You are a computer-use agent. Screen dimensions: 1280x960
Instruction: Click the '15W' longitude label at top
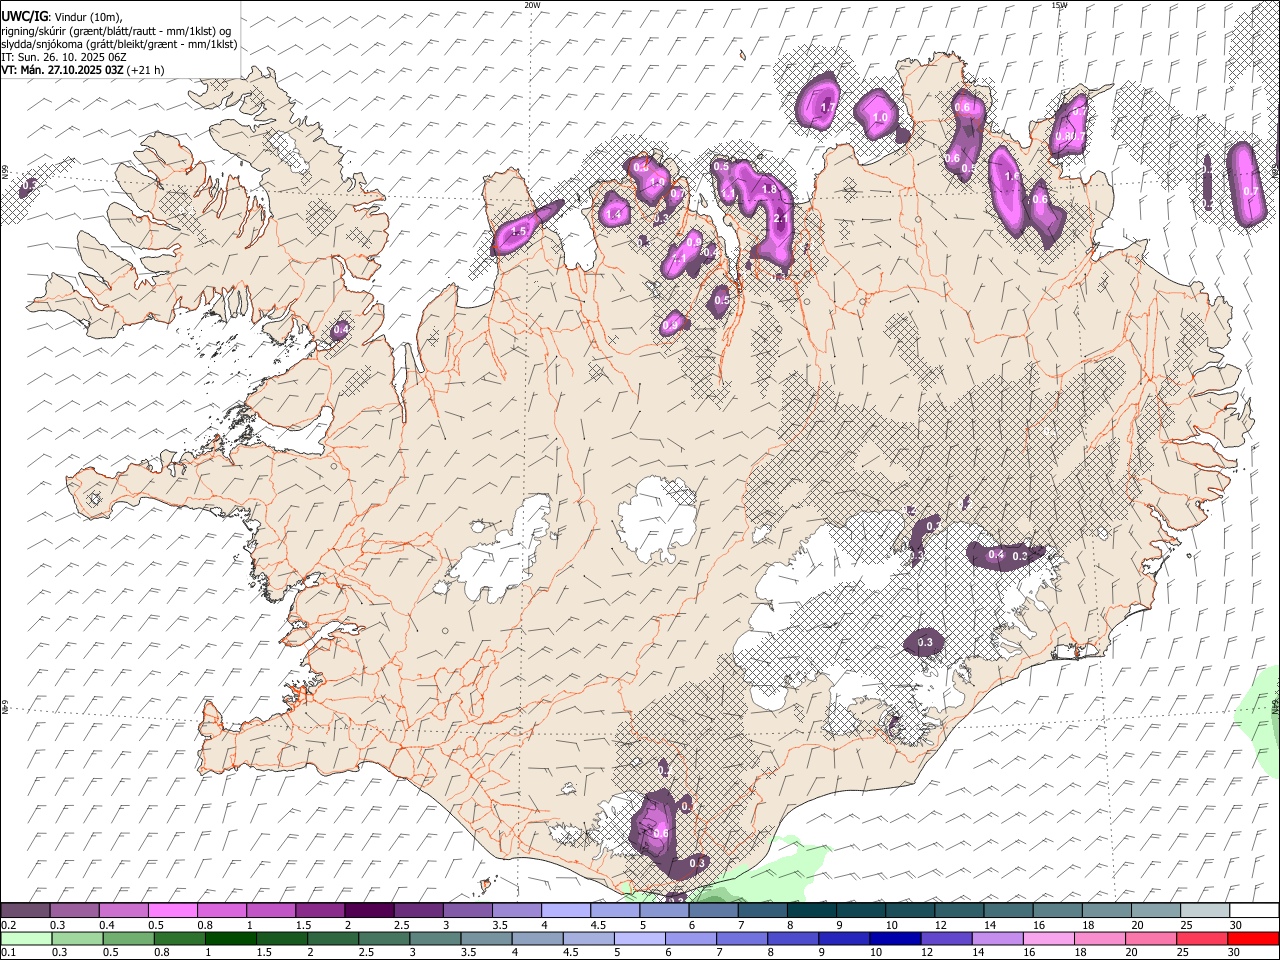pyautogui.click(x=1059, y=5)
